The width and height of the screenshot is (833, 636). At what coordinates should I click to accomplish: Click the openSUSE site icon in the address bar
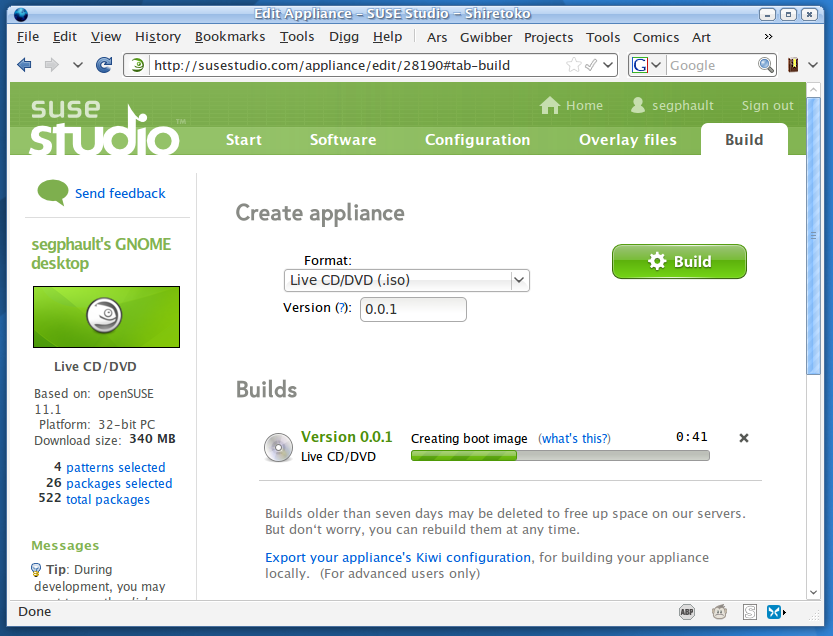(137, 65)
